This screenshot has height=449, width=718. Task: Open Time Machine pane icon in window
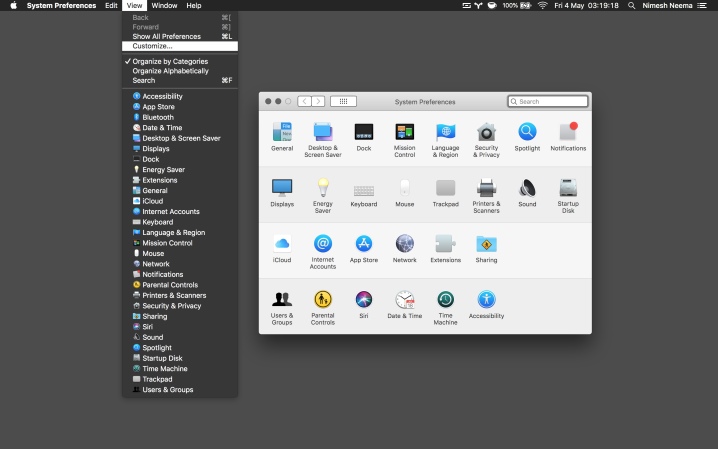[x=445, y=299]
